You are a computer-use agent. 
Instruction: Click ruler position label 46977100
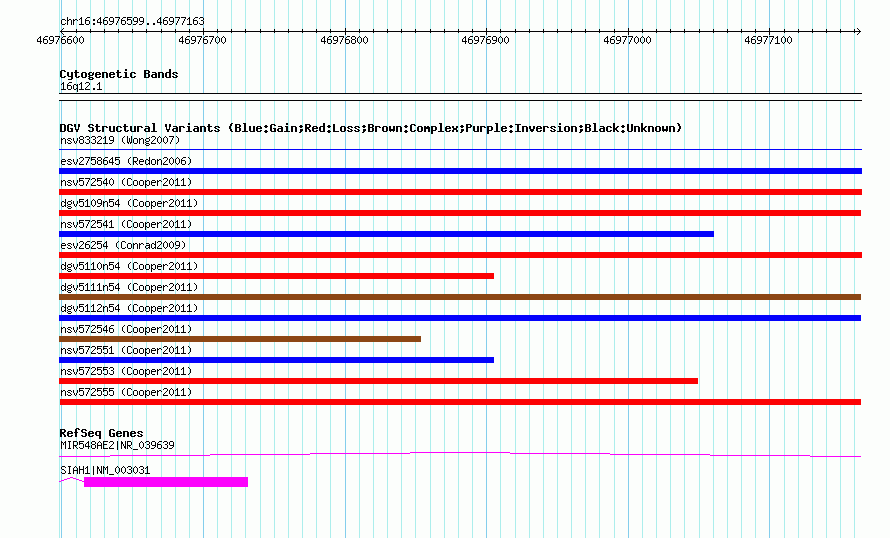point(768,40)
